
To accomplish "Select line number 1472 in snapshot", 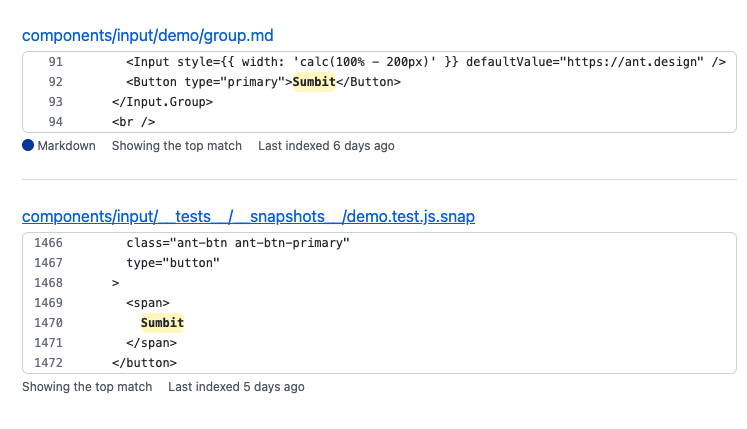I will click(x=48, y=363).
